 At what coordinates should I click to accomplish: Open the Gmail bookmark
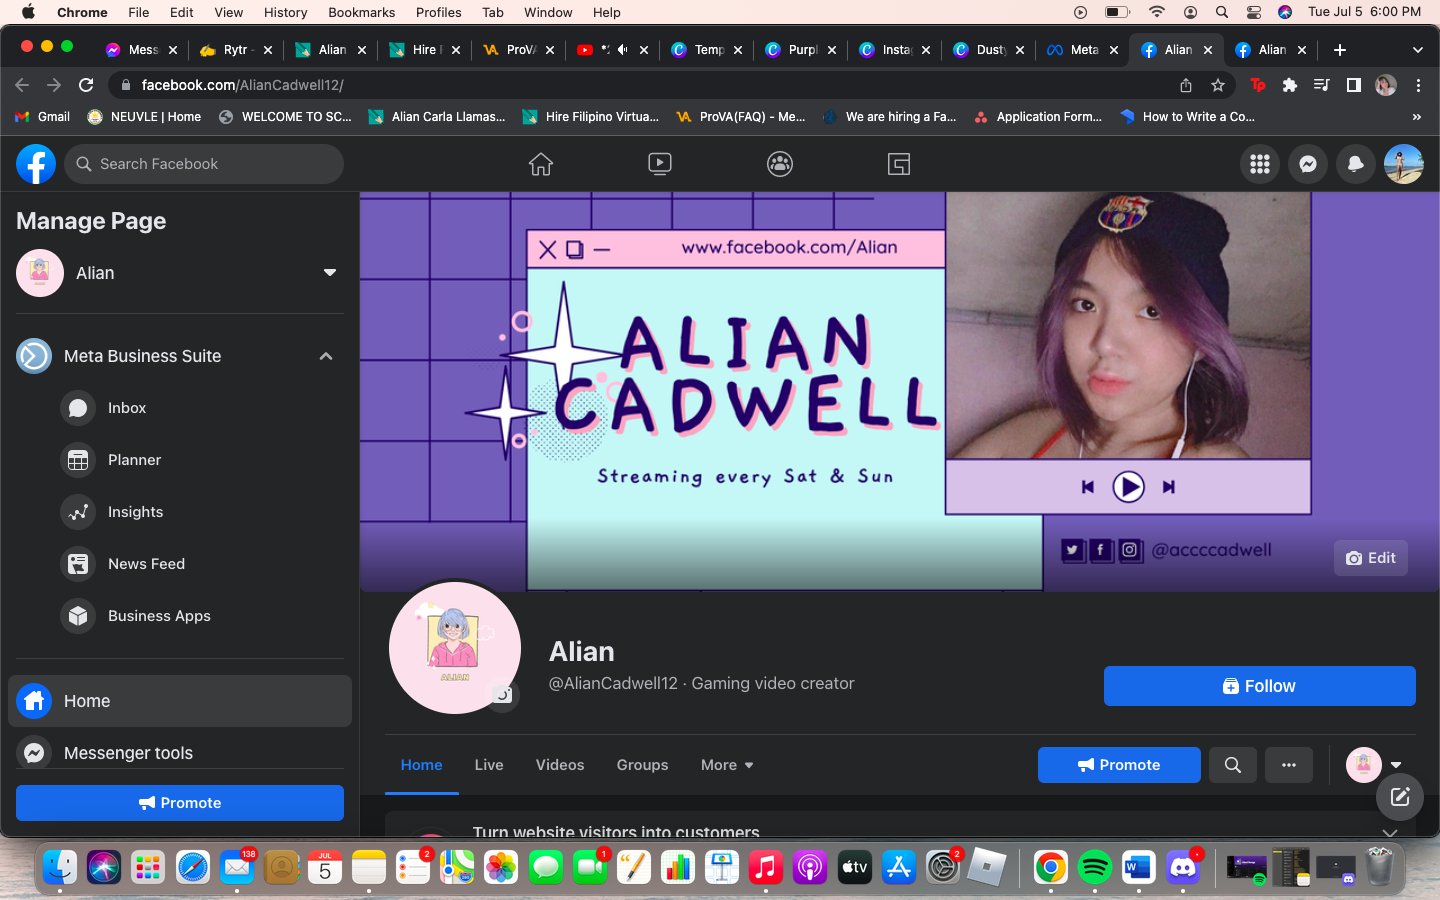(x=42, y=117)
